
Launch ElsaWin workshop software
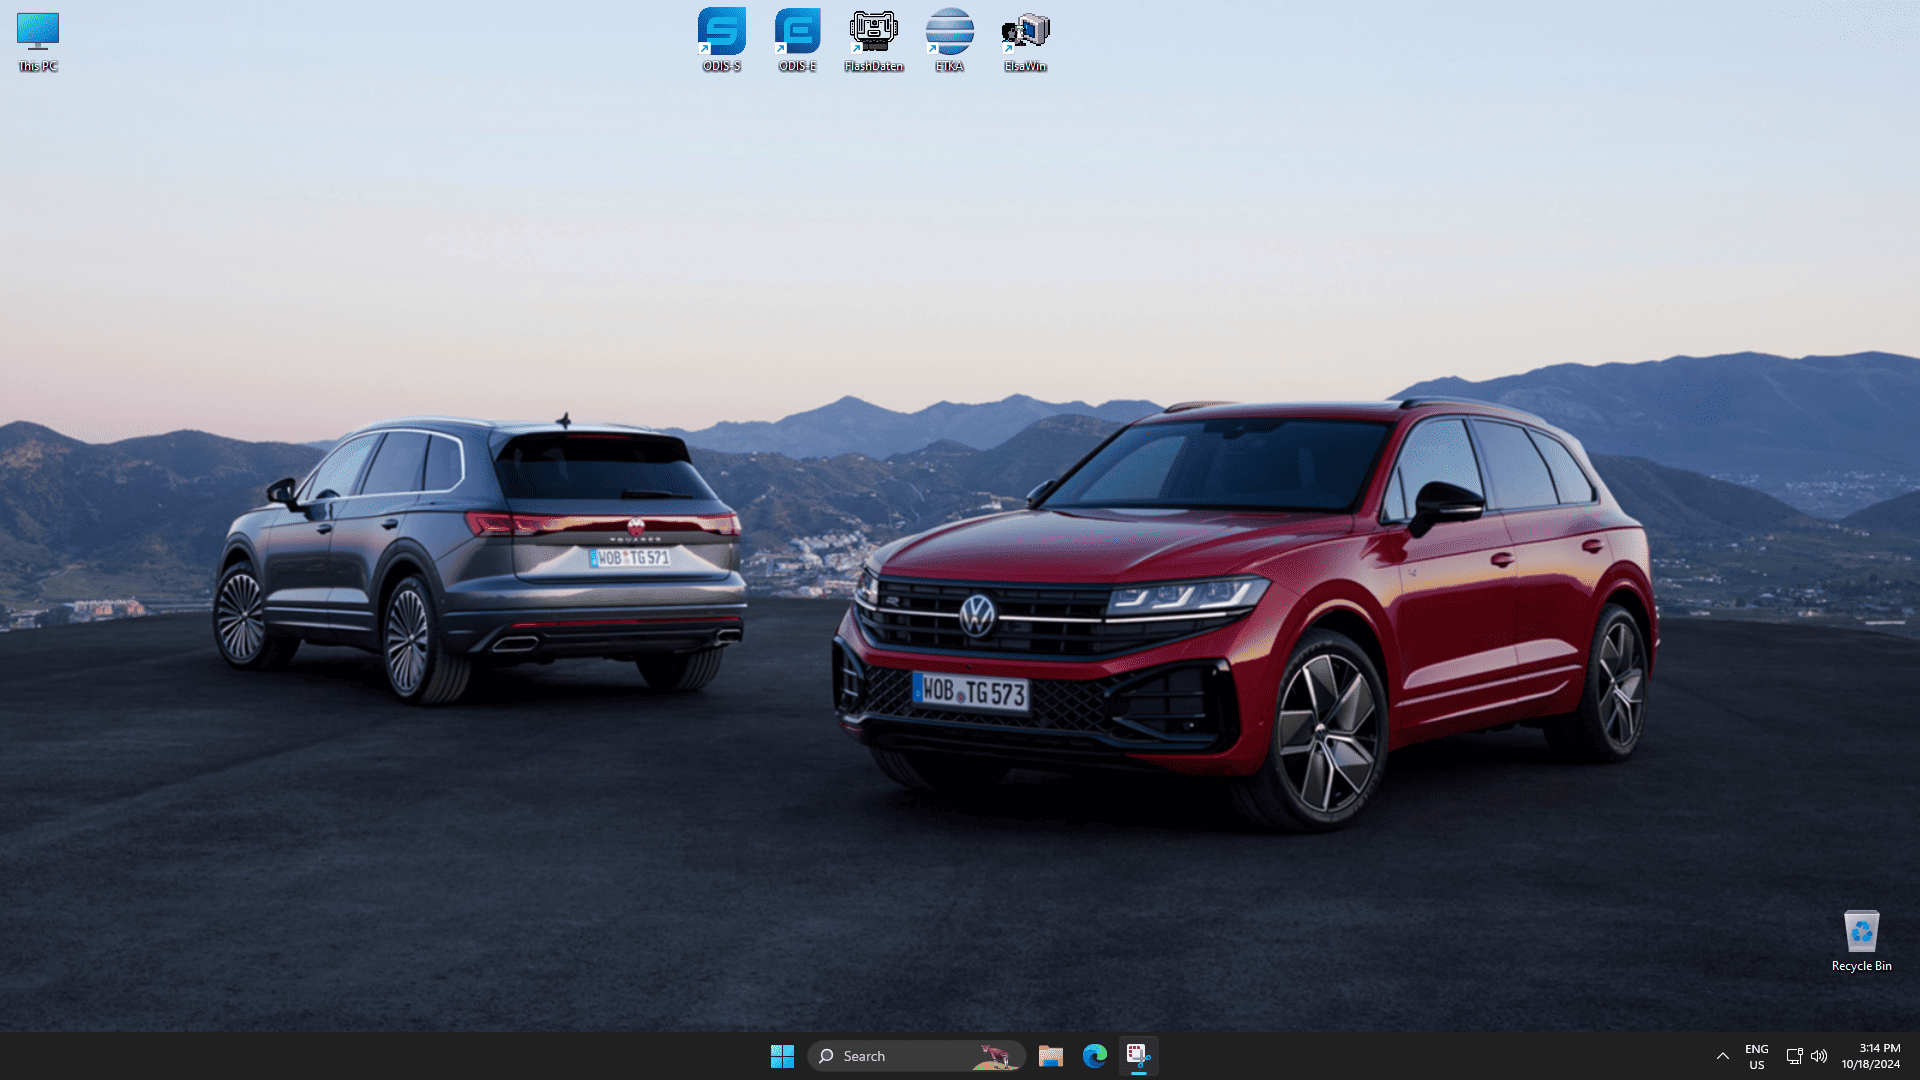(1025, 30)
